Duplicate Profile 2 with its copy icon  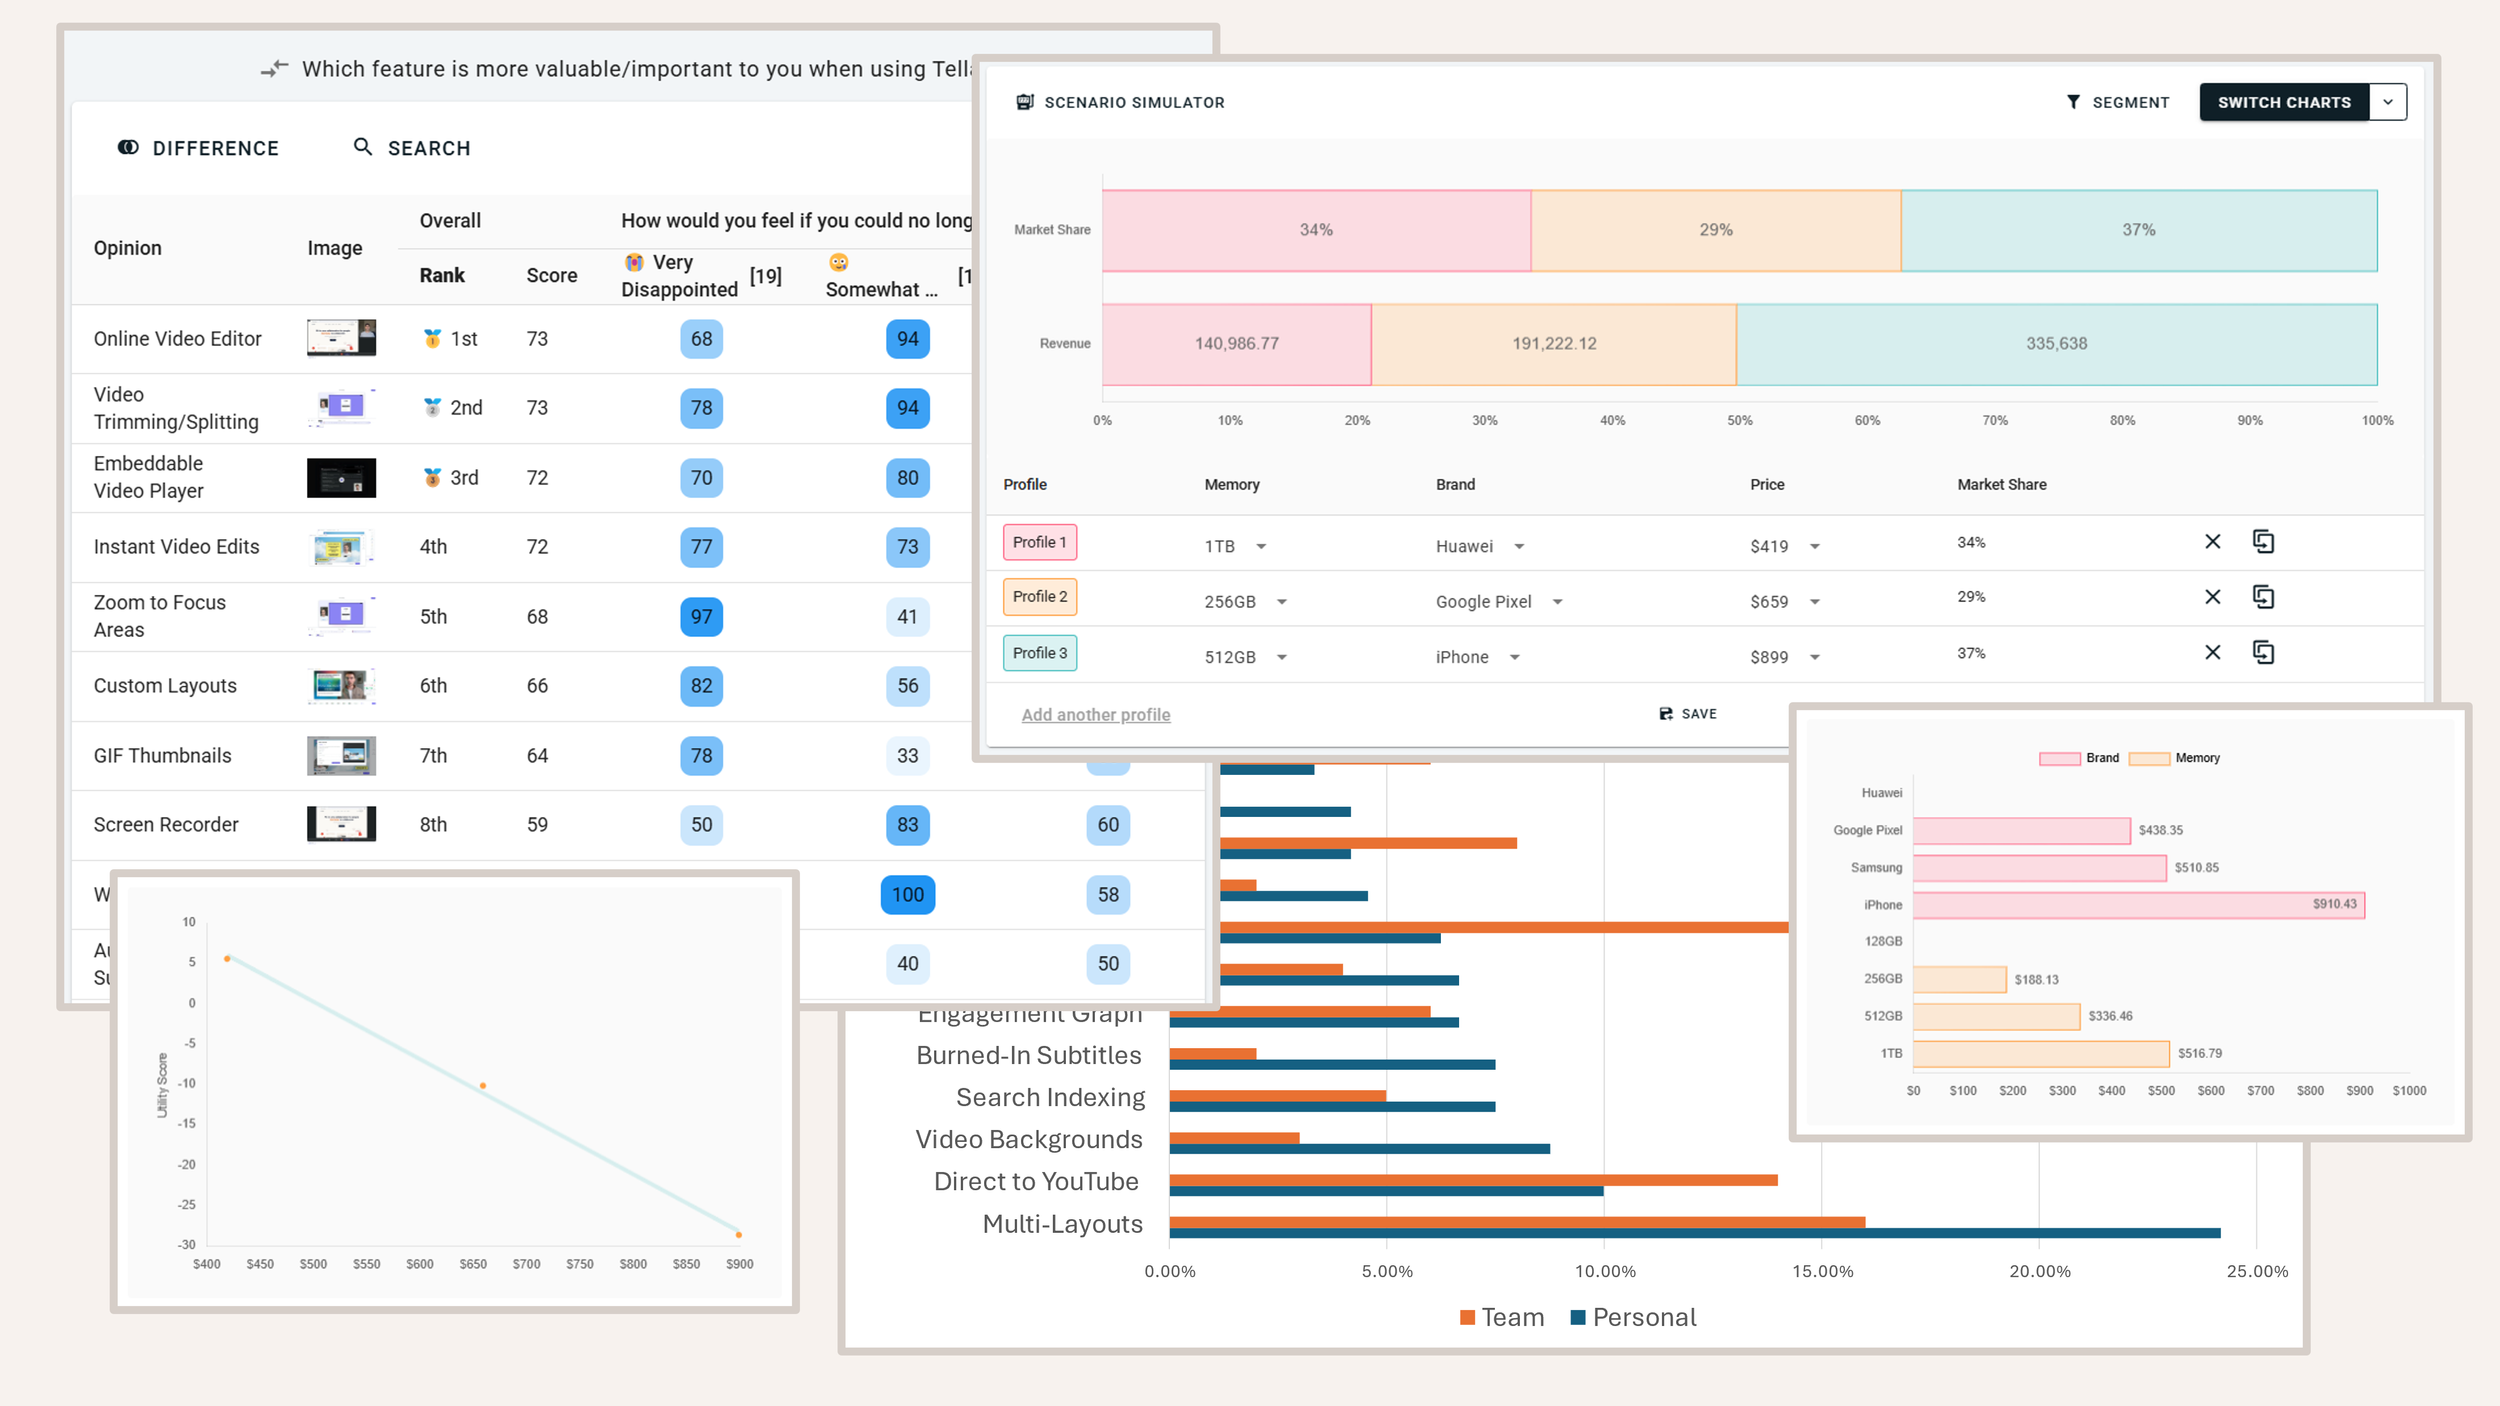pyautogui.click(x=2263, y=597)
